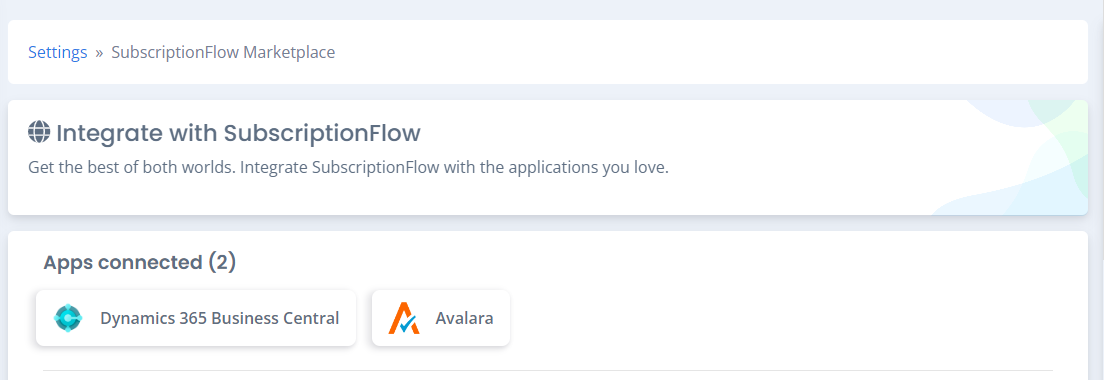Click the blue checkmark in Avalara logo
This screenshot has width=1104, height=380.
pyautogui.click(x=408, y=324)
